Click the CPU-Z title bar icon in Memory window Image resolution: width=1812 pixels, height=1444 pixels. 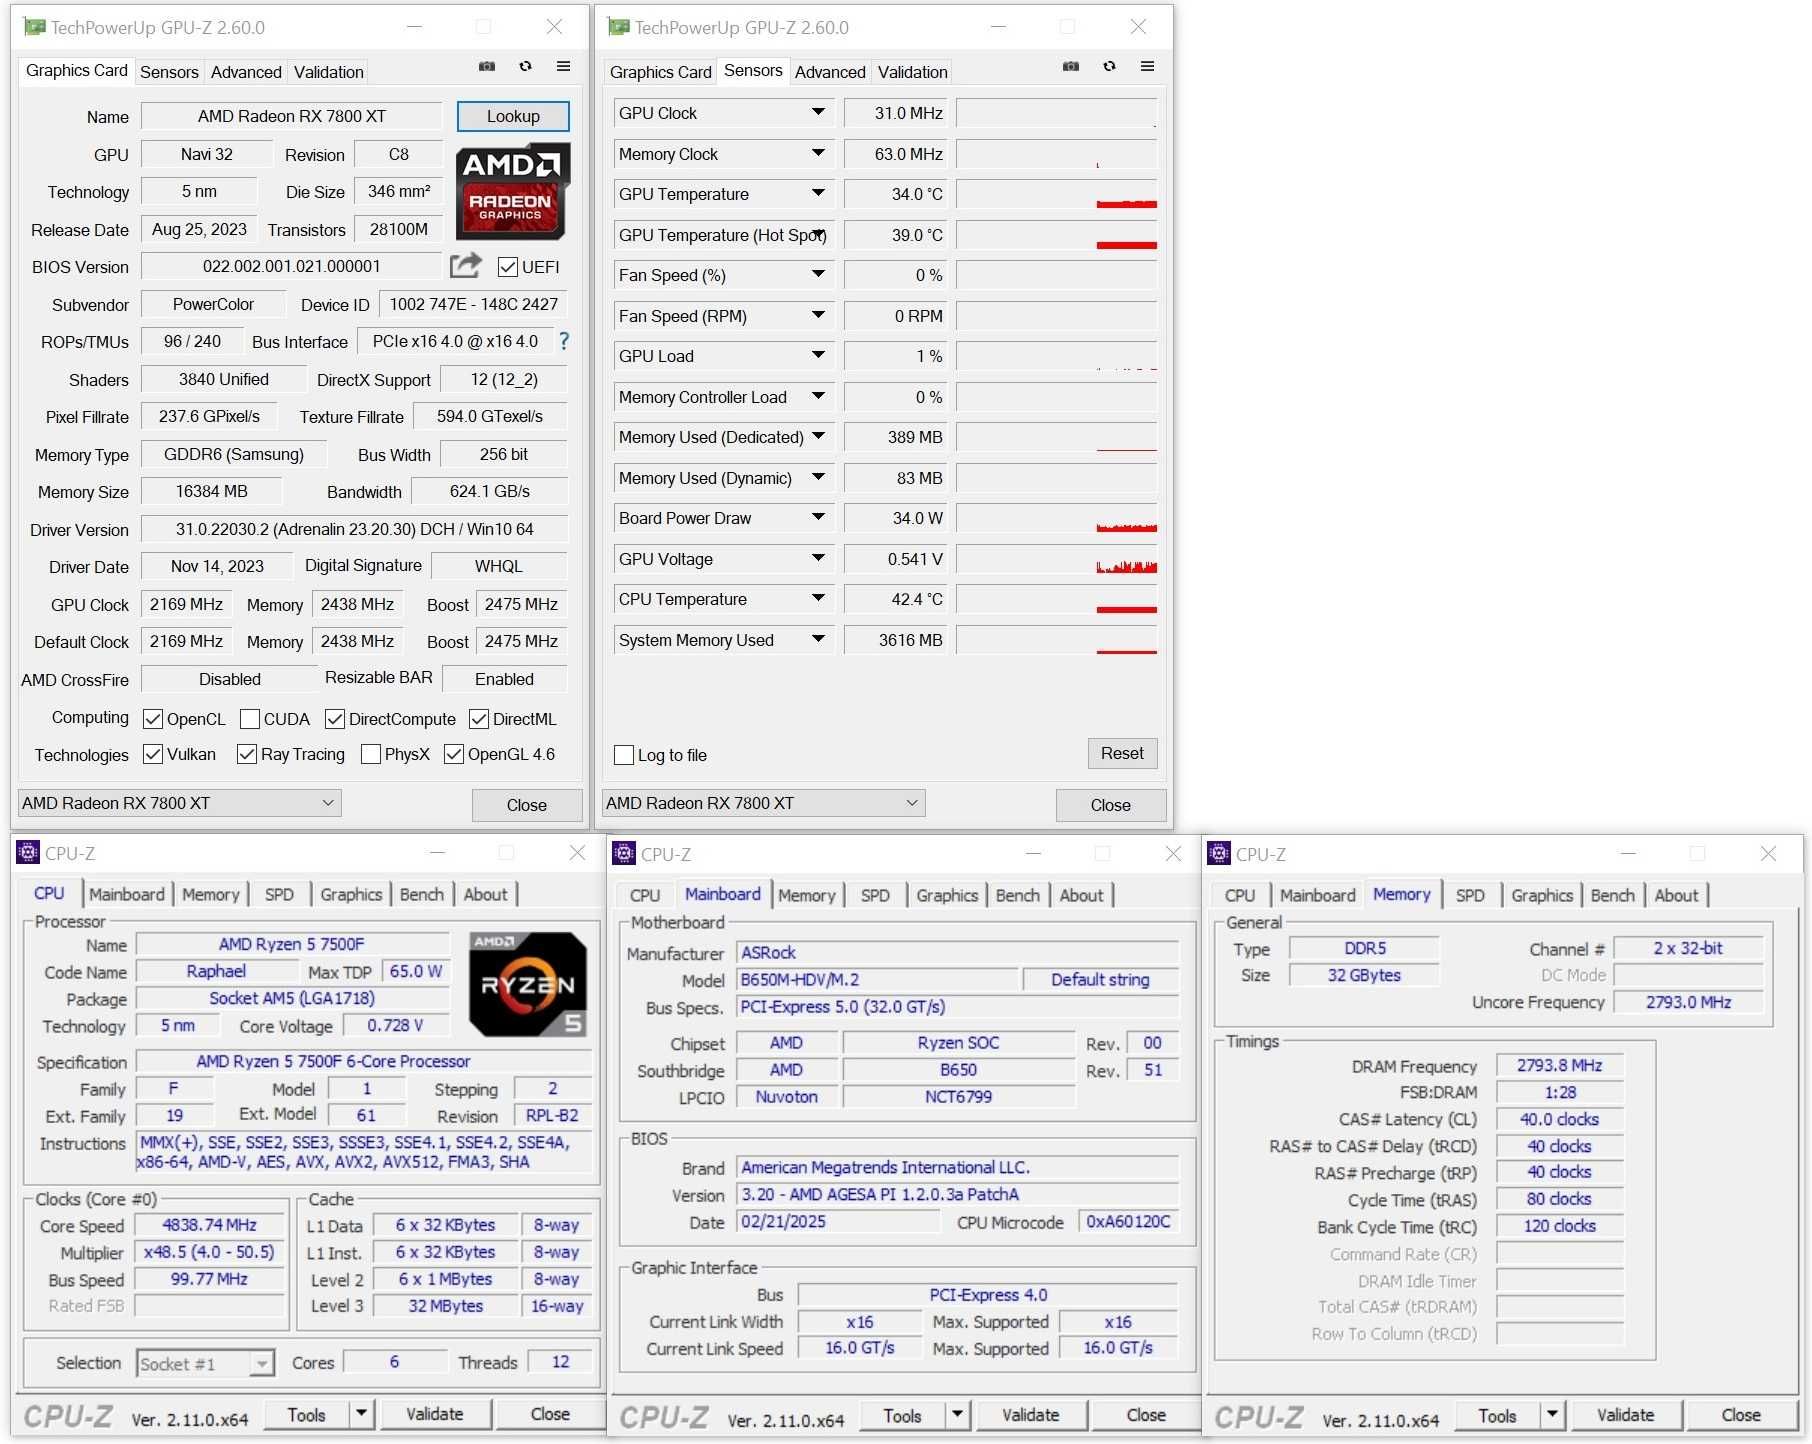1219,853
